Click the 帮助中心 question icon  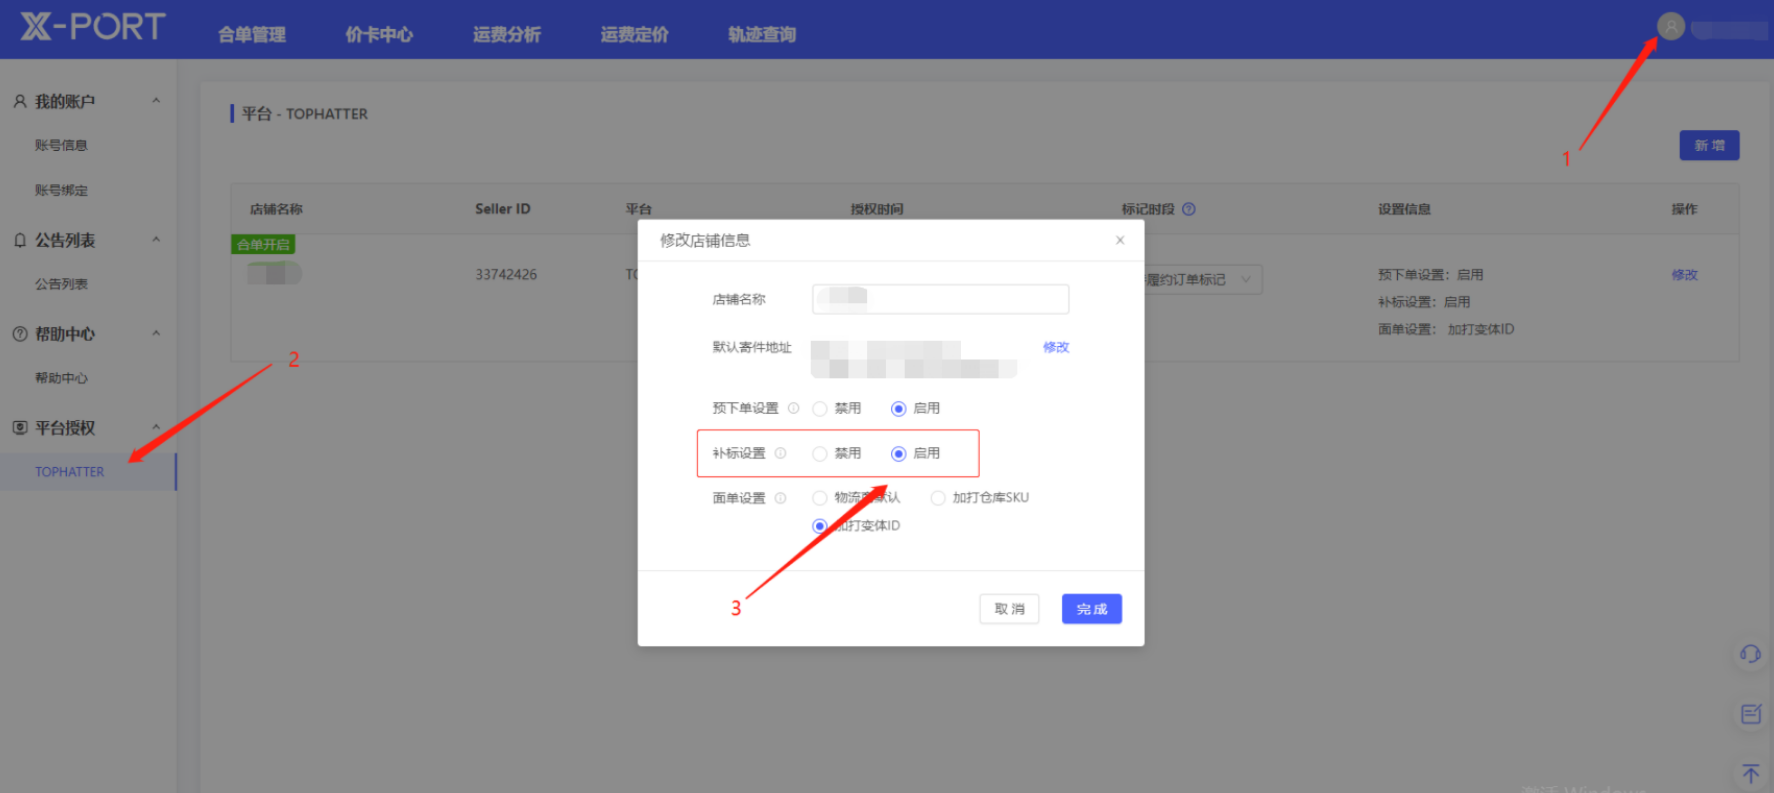(x=19, y=334)
